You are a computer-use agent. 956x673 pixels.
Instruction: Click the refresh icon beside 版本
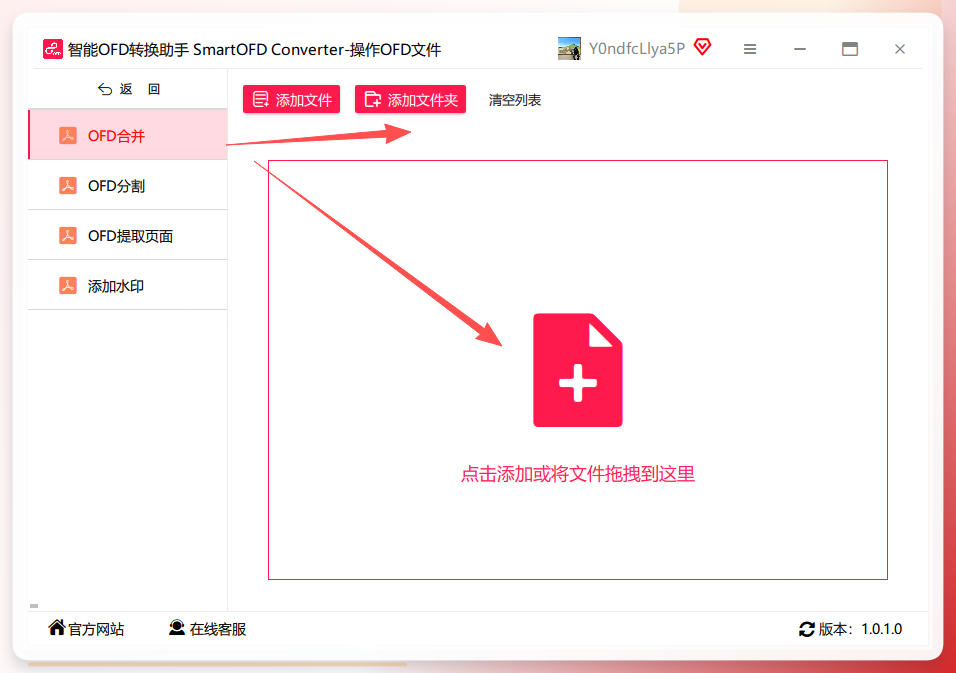click(x=807, y=629)
